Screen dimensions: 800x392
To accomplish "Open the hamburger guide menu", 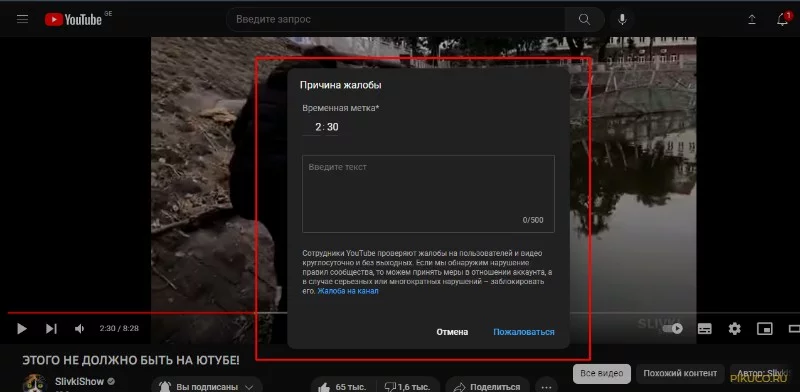I will (22, 19).
